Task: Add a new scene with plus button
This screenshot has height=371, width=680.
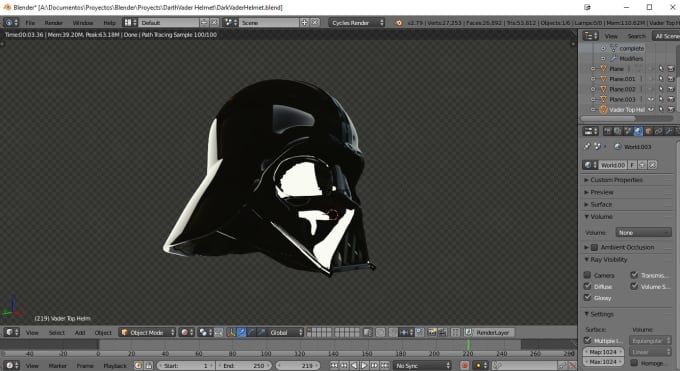Action: (304, 22)
